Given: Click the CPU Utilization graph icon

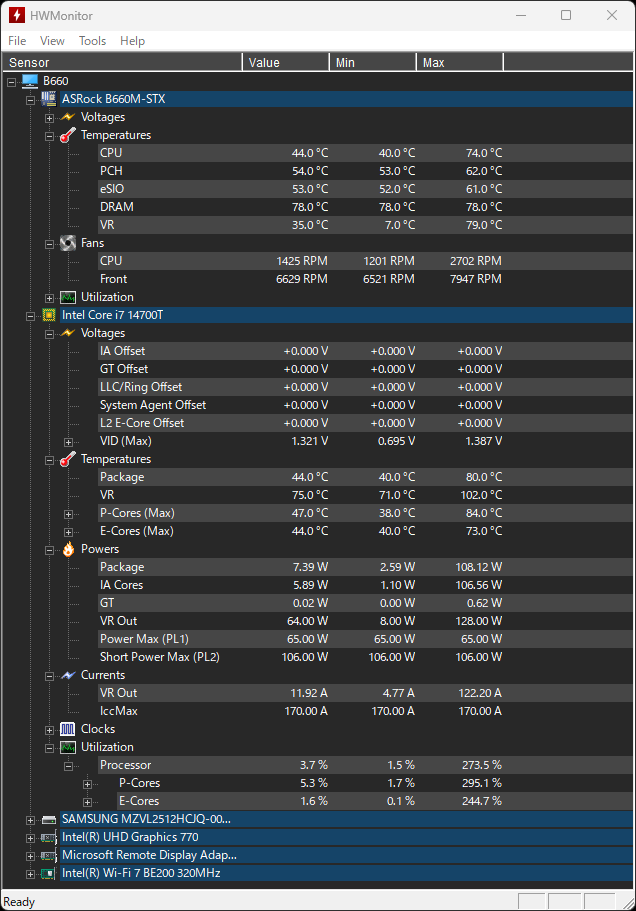Looking at the screenshot, I should pos(68,747).
